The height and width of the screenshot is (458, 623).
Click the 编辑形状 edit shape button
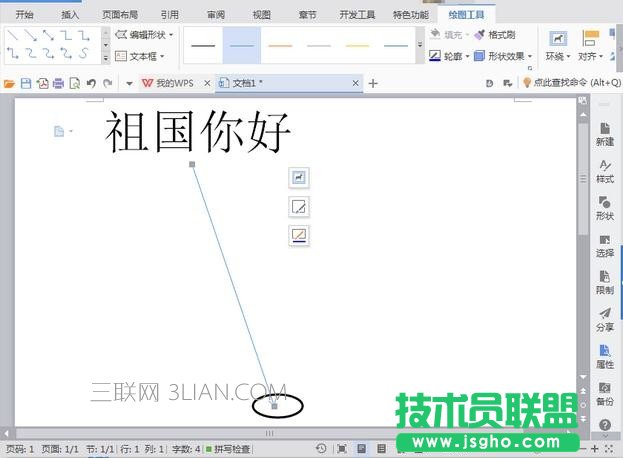(x=143, y=34)
